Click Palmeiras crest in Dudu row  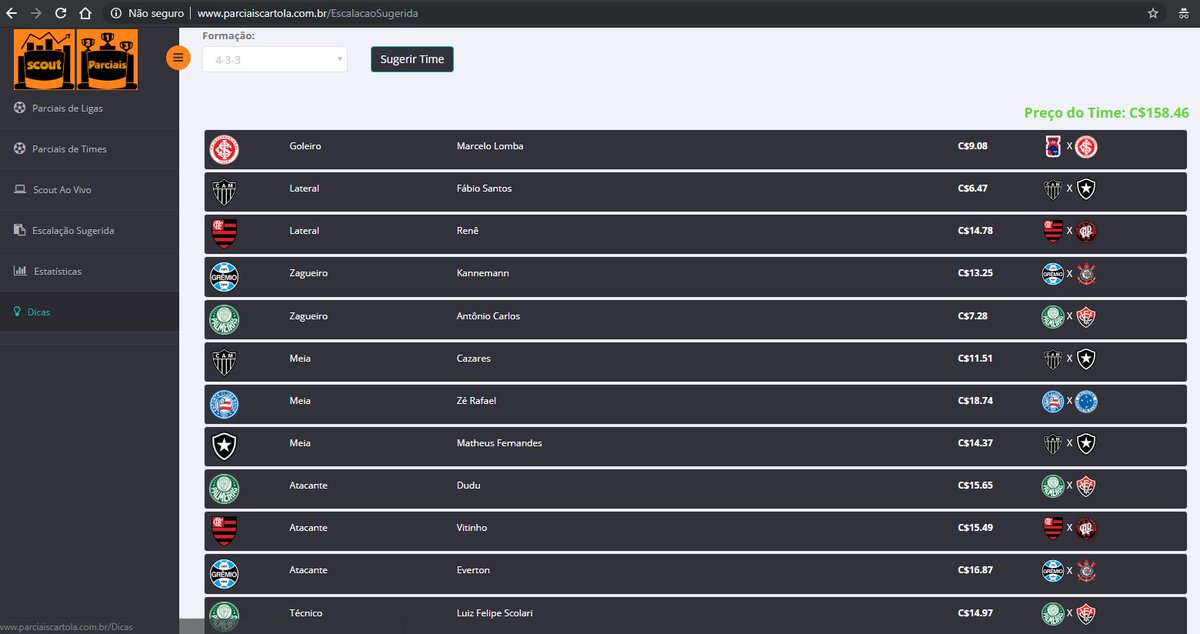click(x=224, y=488)
